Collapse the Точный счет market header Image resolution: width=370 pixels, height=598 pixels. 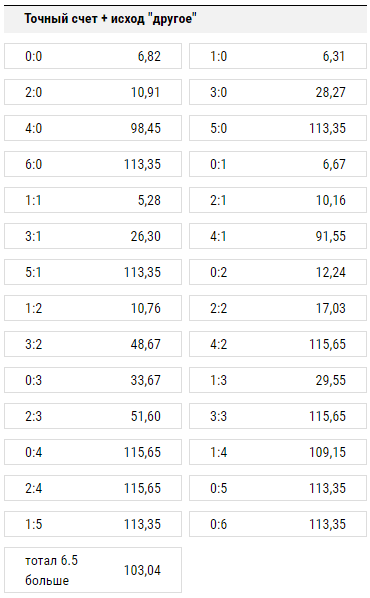(x=185, y=19)
